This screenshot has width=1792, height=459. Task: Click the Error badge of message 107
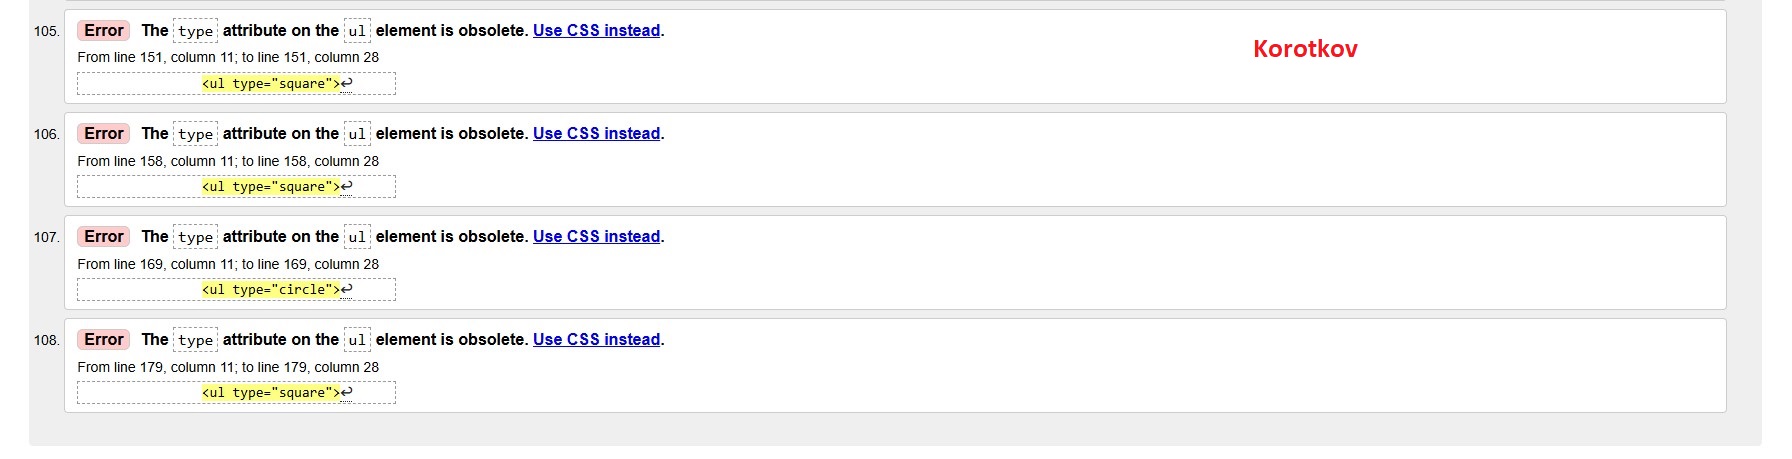(104, 237)
